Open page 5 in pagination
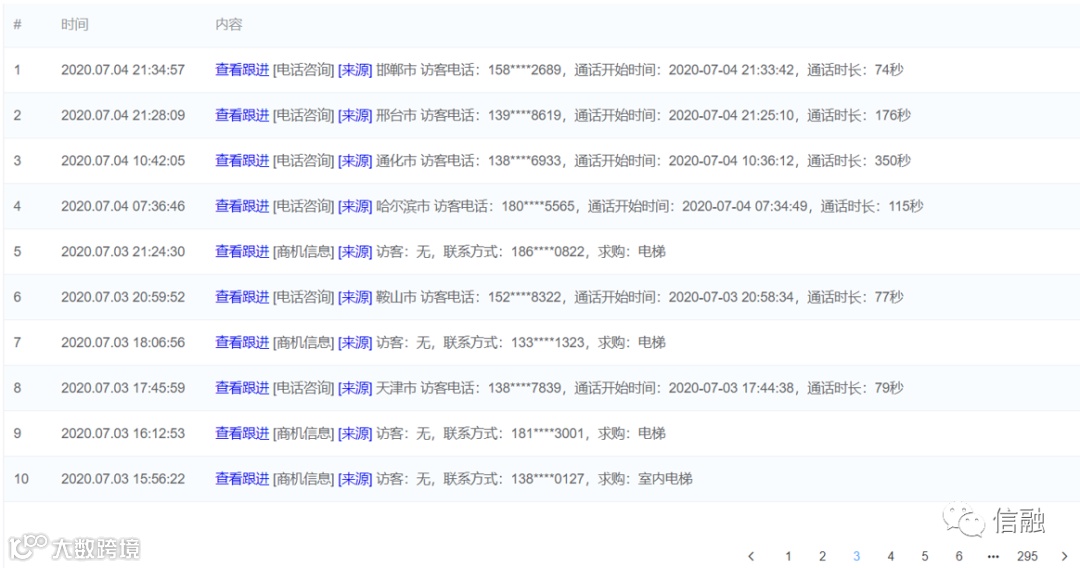The height and width of the screenshot is (568, 1080). point(925,556)
